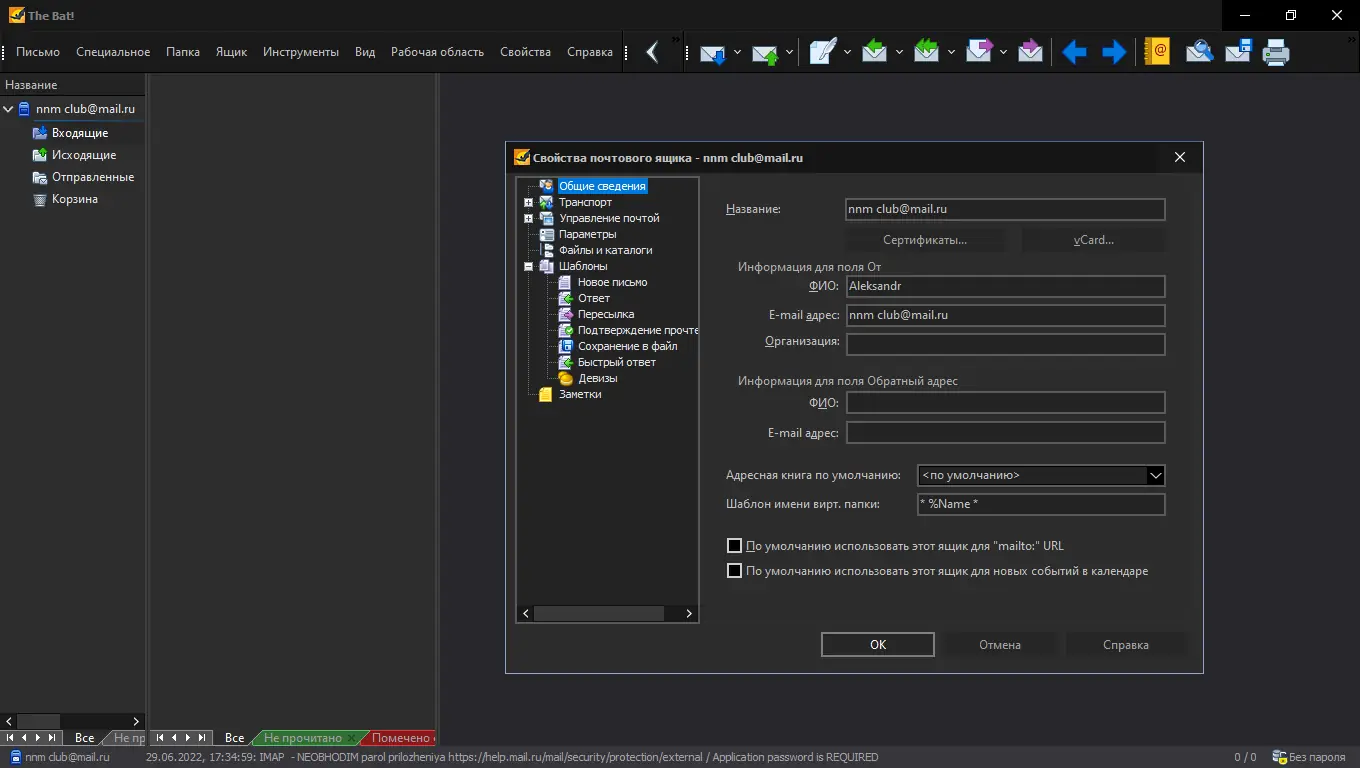
Task: Click the vCard... button
Action: coord(1094,240)
